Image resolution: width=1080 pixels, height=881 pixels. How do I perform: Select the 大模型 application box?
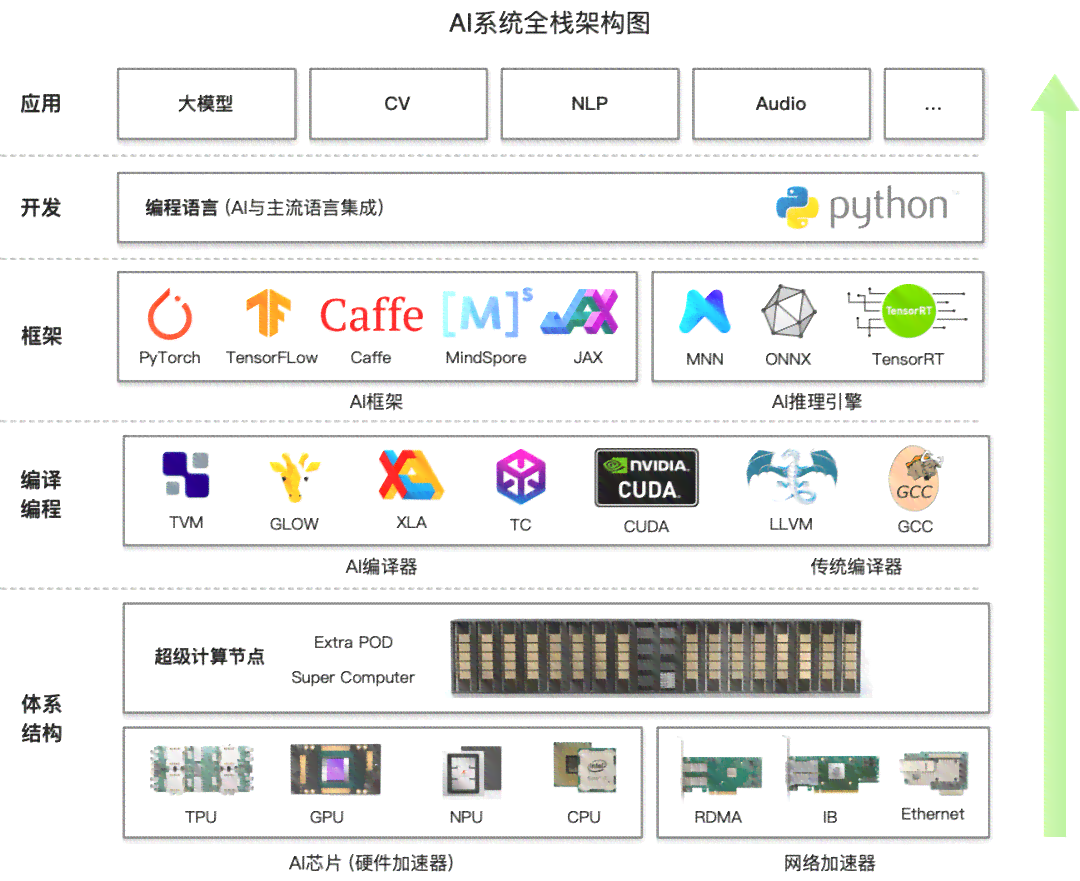(207, 104)
